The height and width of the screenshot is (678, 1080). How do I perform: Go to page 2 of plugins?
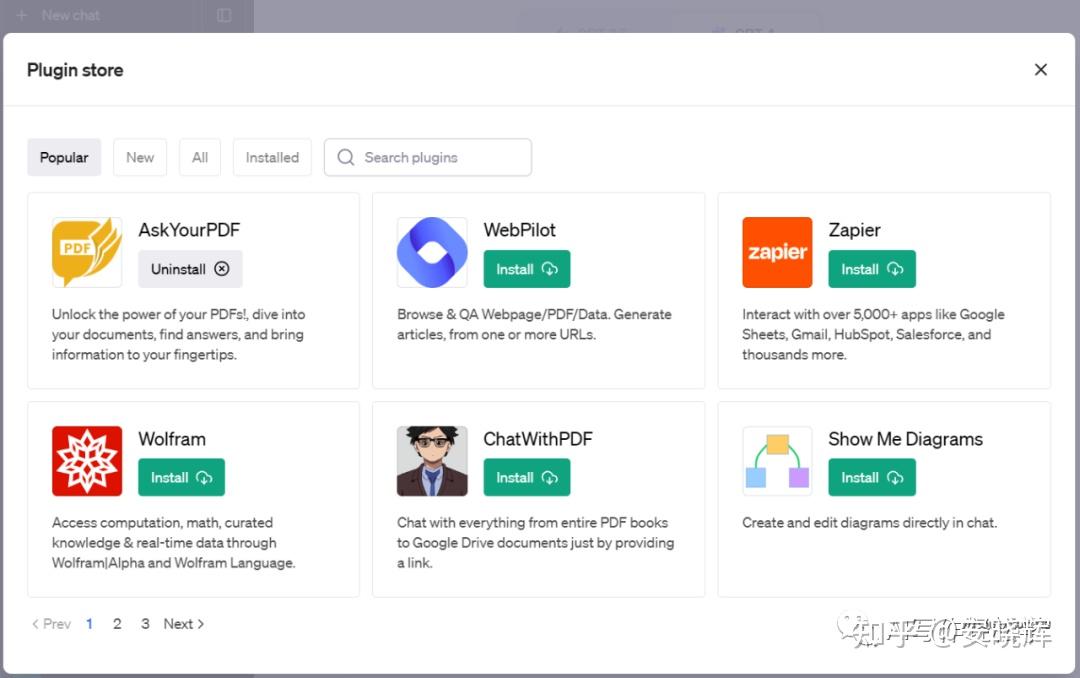[x=117, y=624]
